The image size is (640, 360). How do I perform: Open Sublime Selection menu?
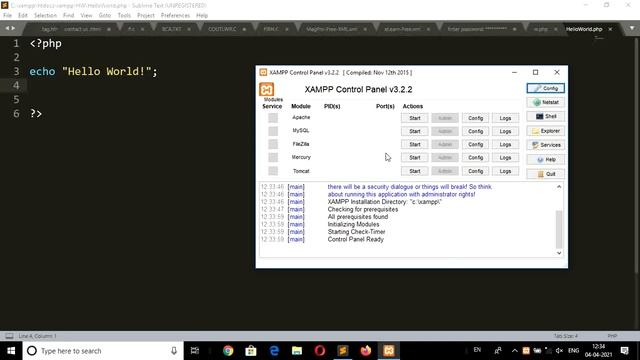[x=45, y=16]
